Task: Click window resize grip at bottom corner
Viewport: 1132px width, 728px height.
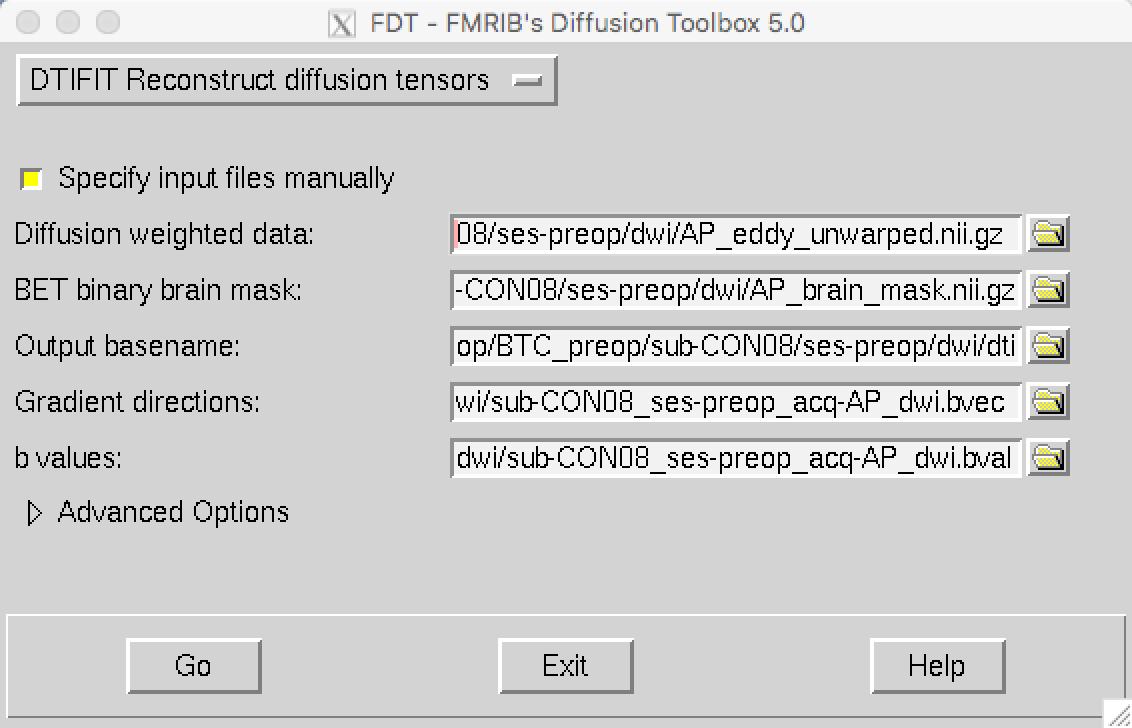Action: coord(1118,714)
